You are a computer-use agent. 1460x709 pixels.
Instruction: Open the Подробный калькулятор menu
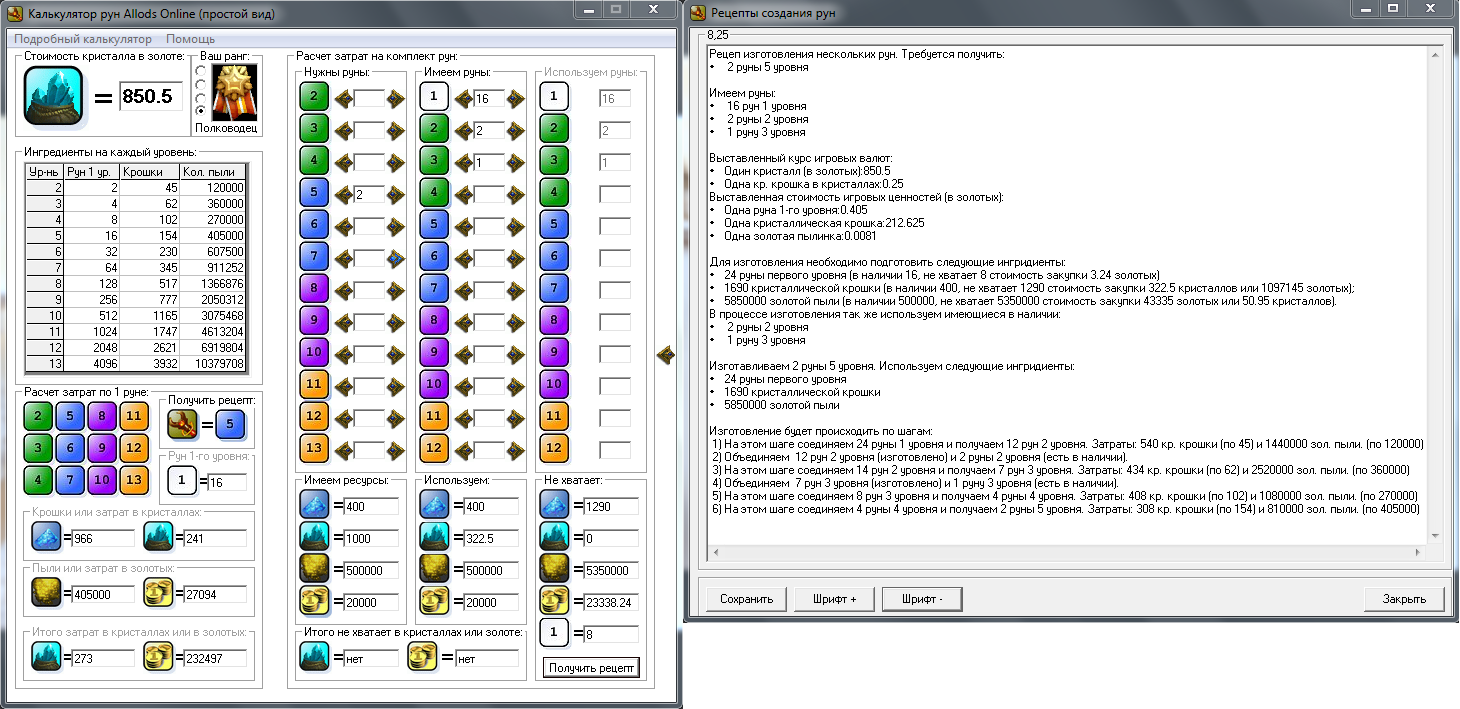[x=83, y=39]
